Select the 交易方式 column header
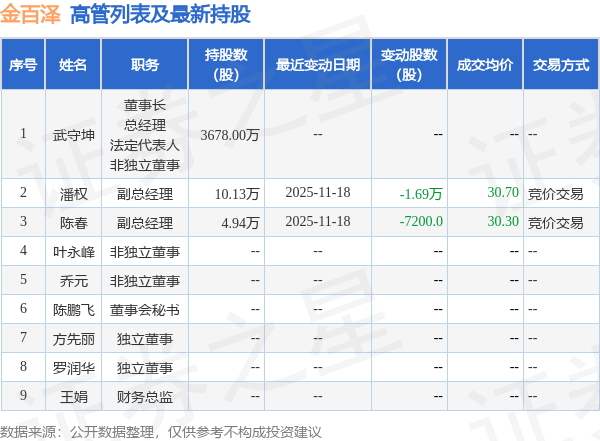 [561, 64]
